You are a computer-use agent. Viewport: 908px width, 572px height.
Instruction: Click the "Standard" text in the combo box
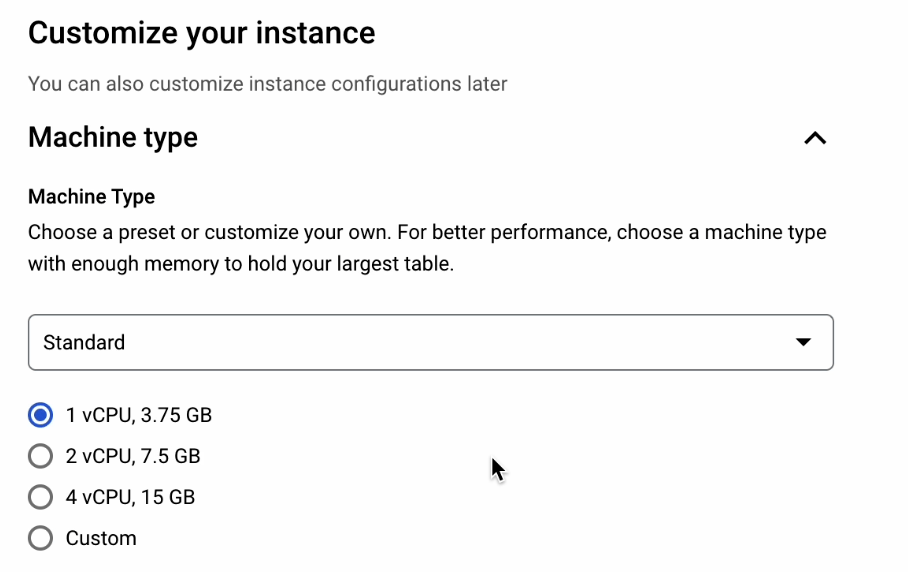coord(84,342)
